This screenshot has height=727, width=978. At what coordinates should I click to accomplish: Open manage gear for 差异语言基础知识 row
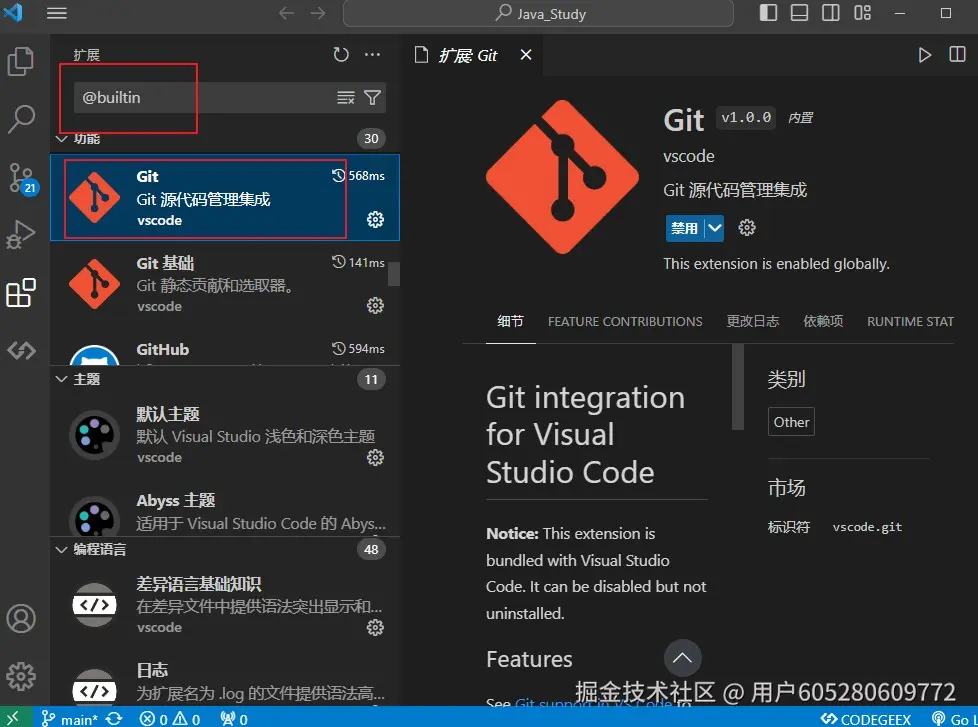coord(375,627)
